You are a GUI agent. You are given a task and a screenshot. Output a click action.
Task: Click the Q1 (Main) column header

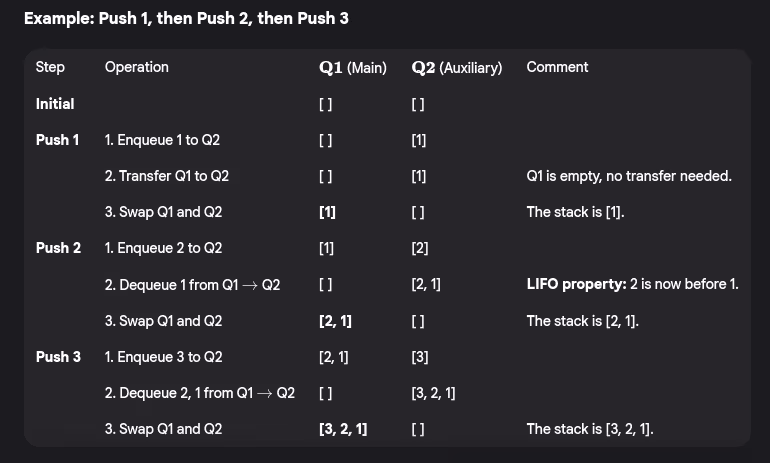click(x=352, y=68)
